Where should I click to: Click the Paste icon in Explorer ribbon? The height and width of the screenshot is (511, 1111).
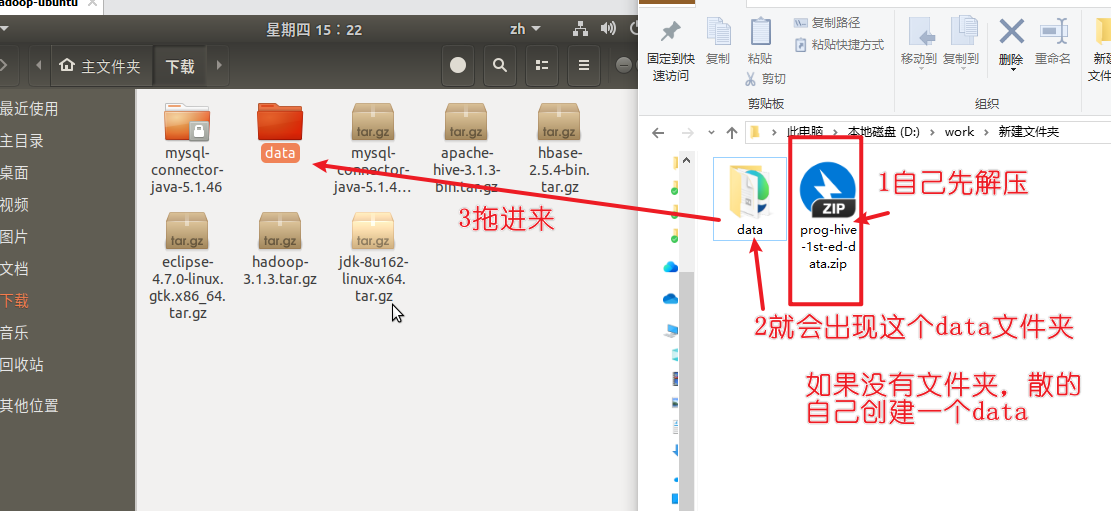[760, 32]
